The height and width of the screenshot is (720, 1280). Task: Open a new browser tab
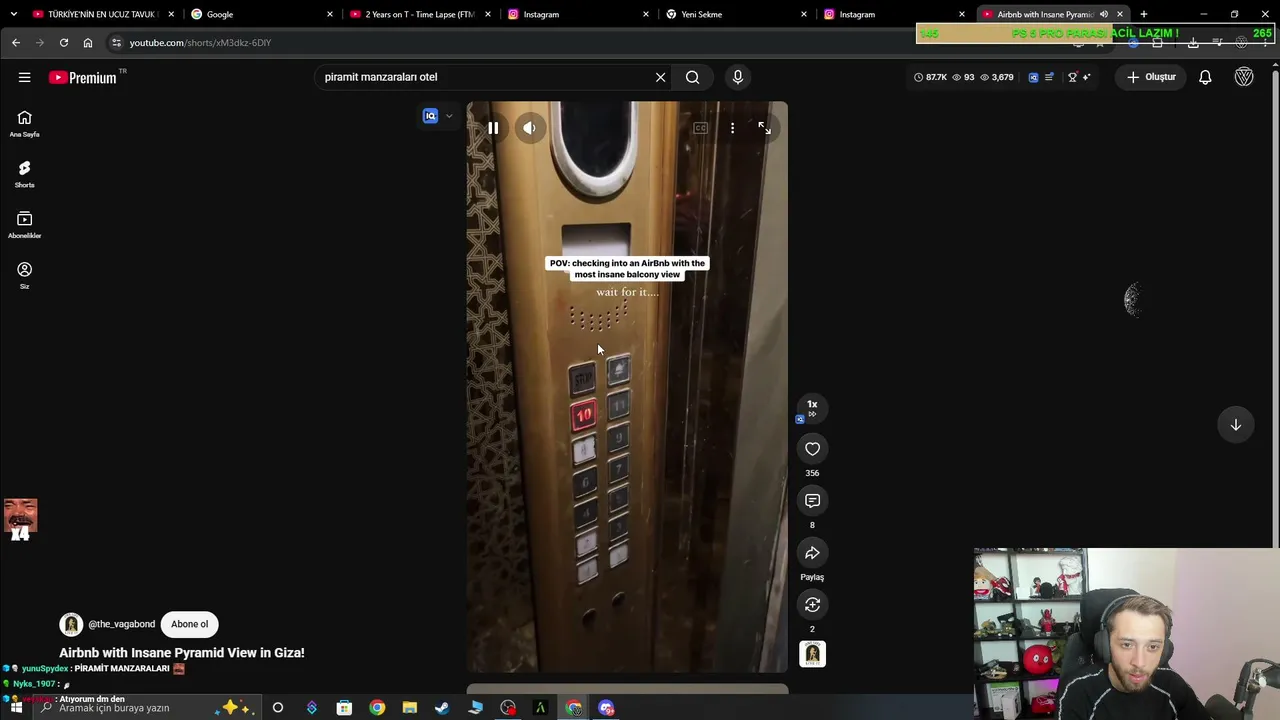[1144, 14]
